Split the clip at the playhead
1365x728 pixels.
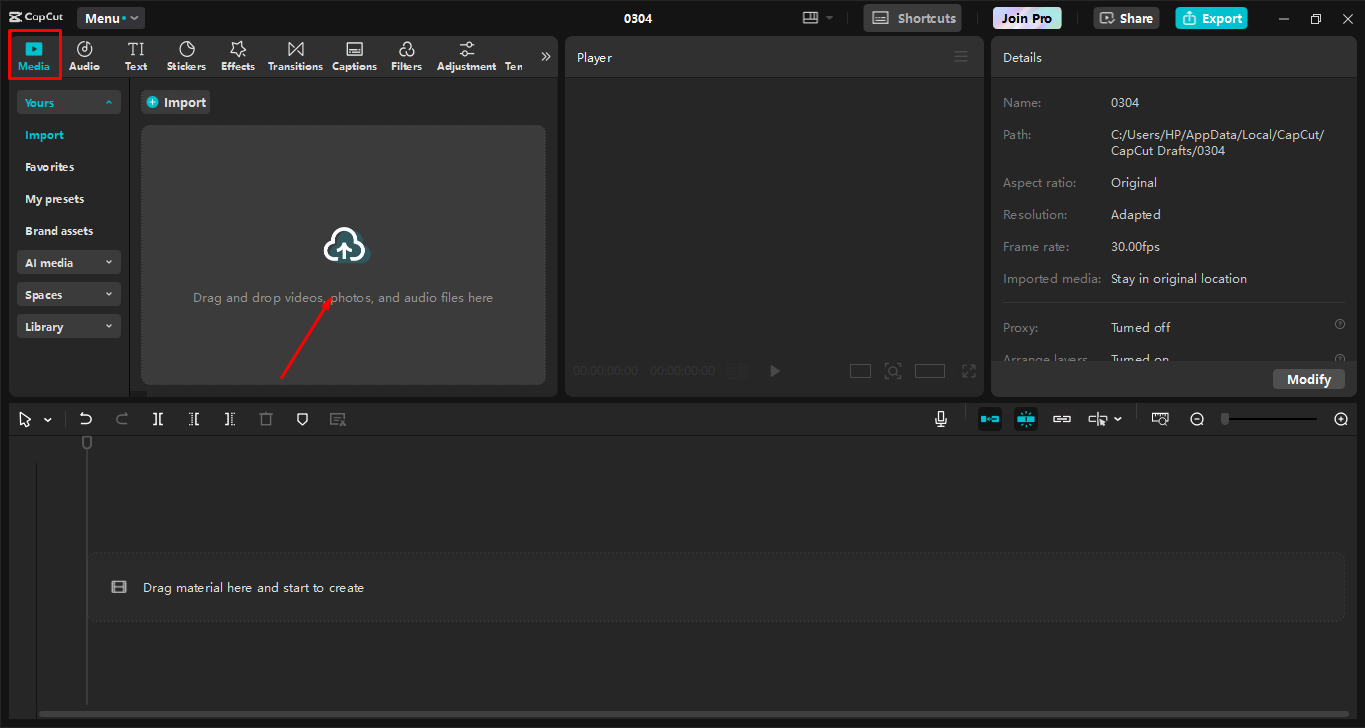click(157, 419)
